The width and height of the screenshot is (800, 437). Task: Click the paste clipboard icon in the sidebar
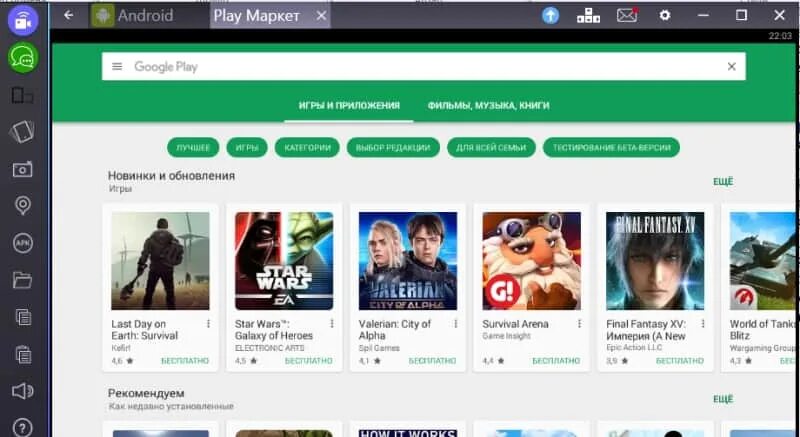click(23, 354)
